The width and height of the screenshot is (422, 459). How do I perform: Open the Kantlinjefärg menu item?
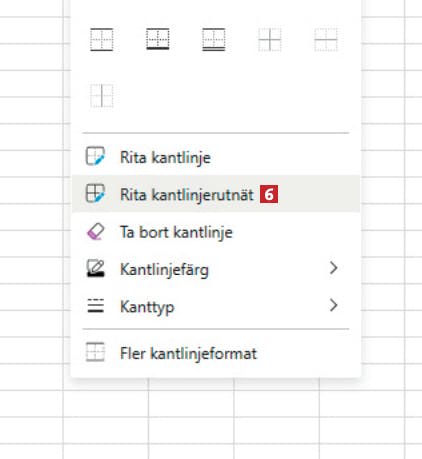pyautogui.click(x=216, y=269)
